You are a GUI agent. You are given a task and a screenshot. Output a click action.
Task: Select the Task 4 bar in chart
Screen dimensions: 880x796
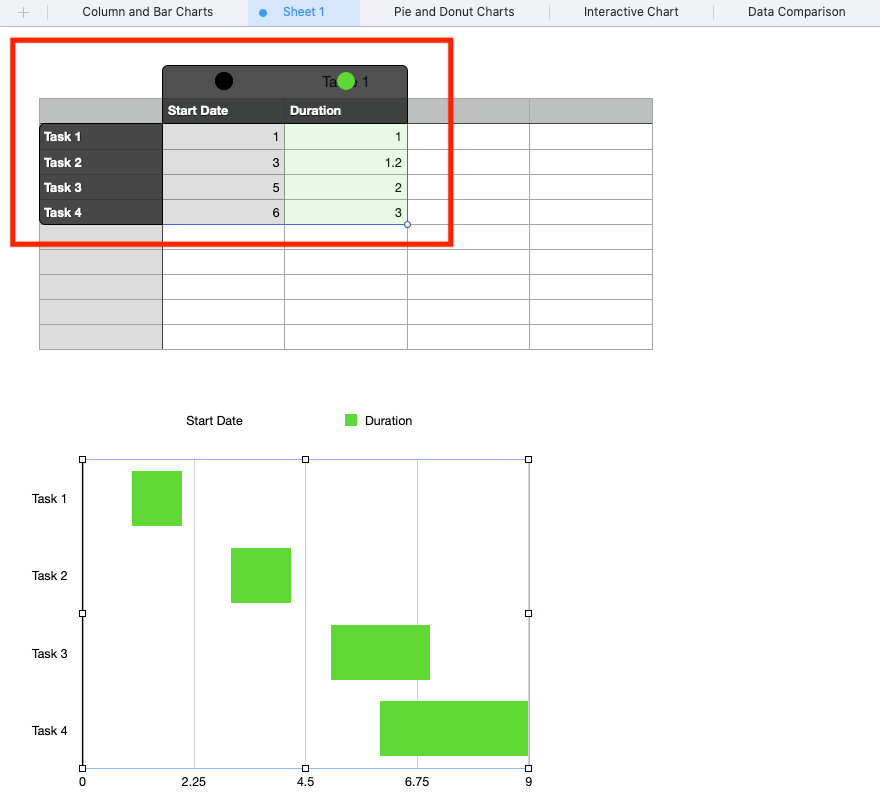click(x=454, y=729)
